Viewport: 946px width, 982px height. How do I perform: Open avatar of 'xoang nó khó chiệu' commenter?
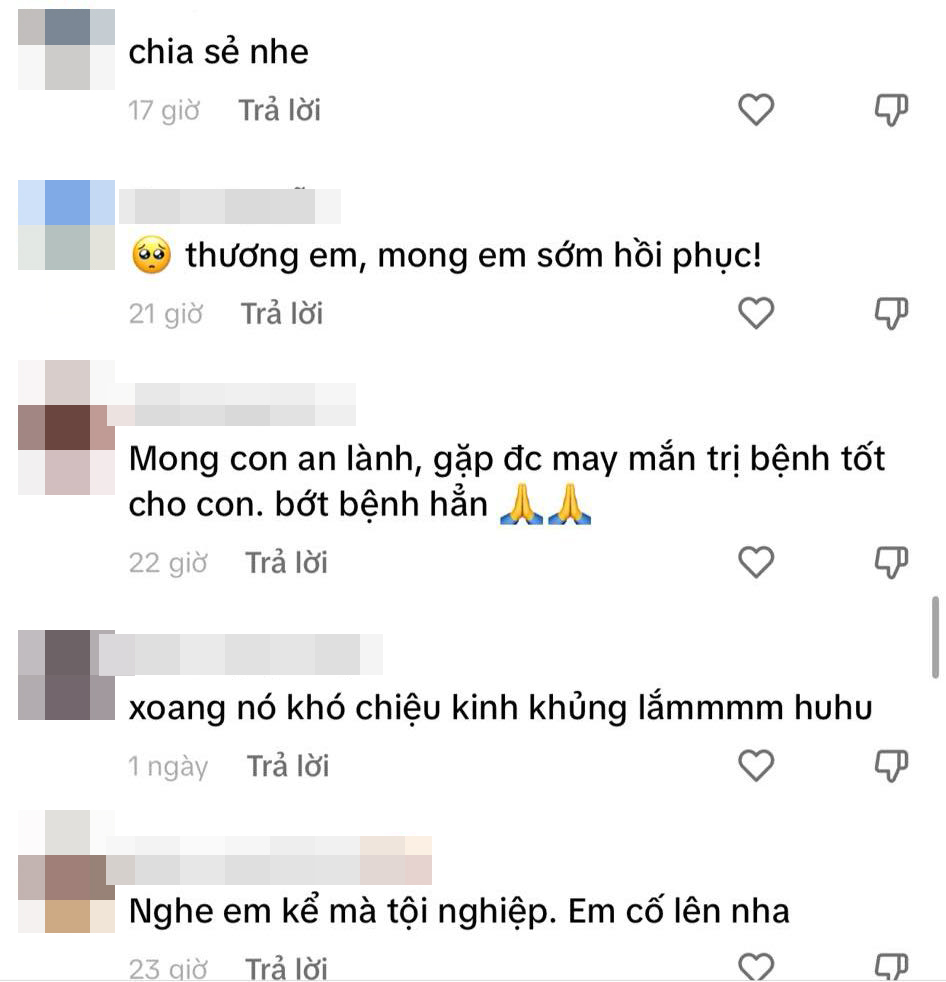click(66, 674)
